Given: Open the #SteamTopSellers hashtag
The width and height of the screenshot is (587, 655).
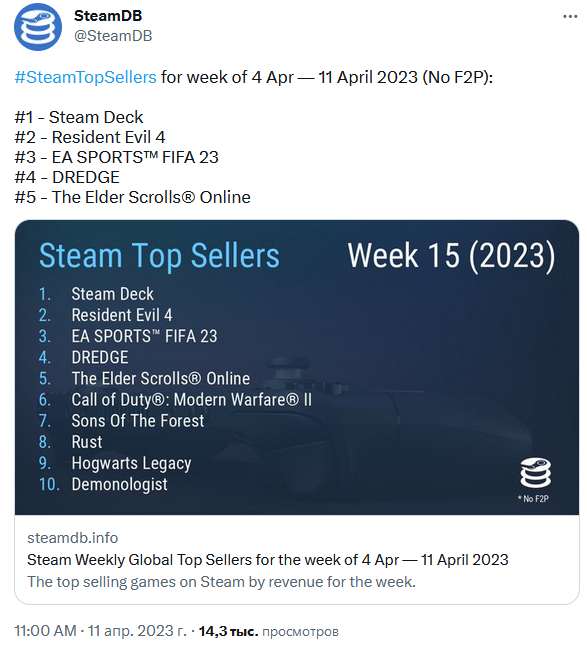Looking at the screenshot, I should (85, 77).
